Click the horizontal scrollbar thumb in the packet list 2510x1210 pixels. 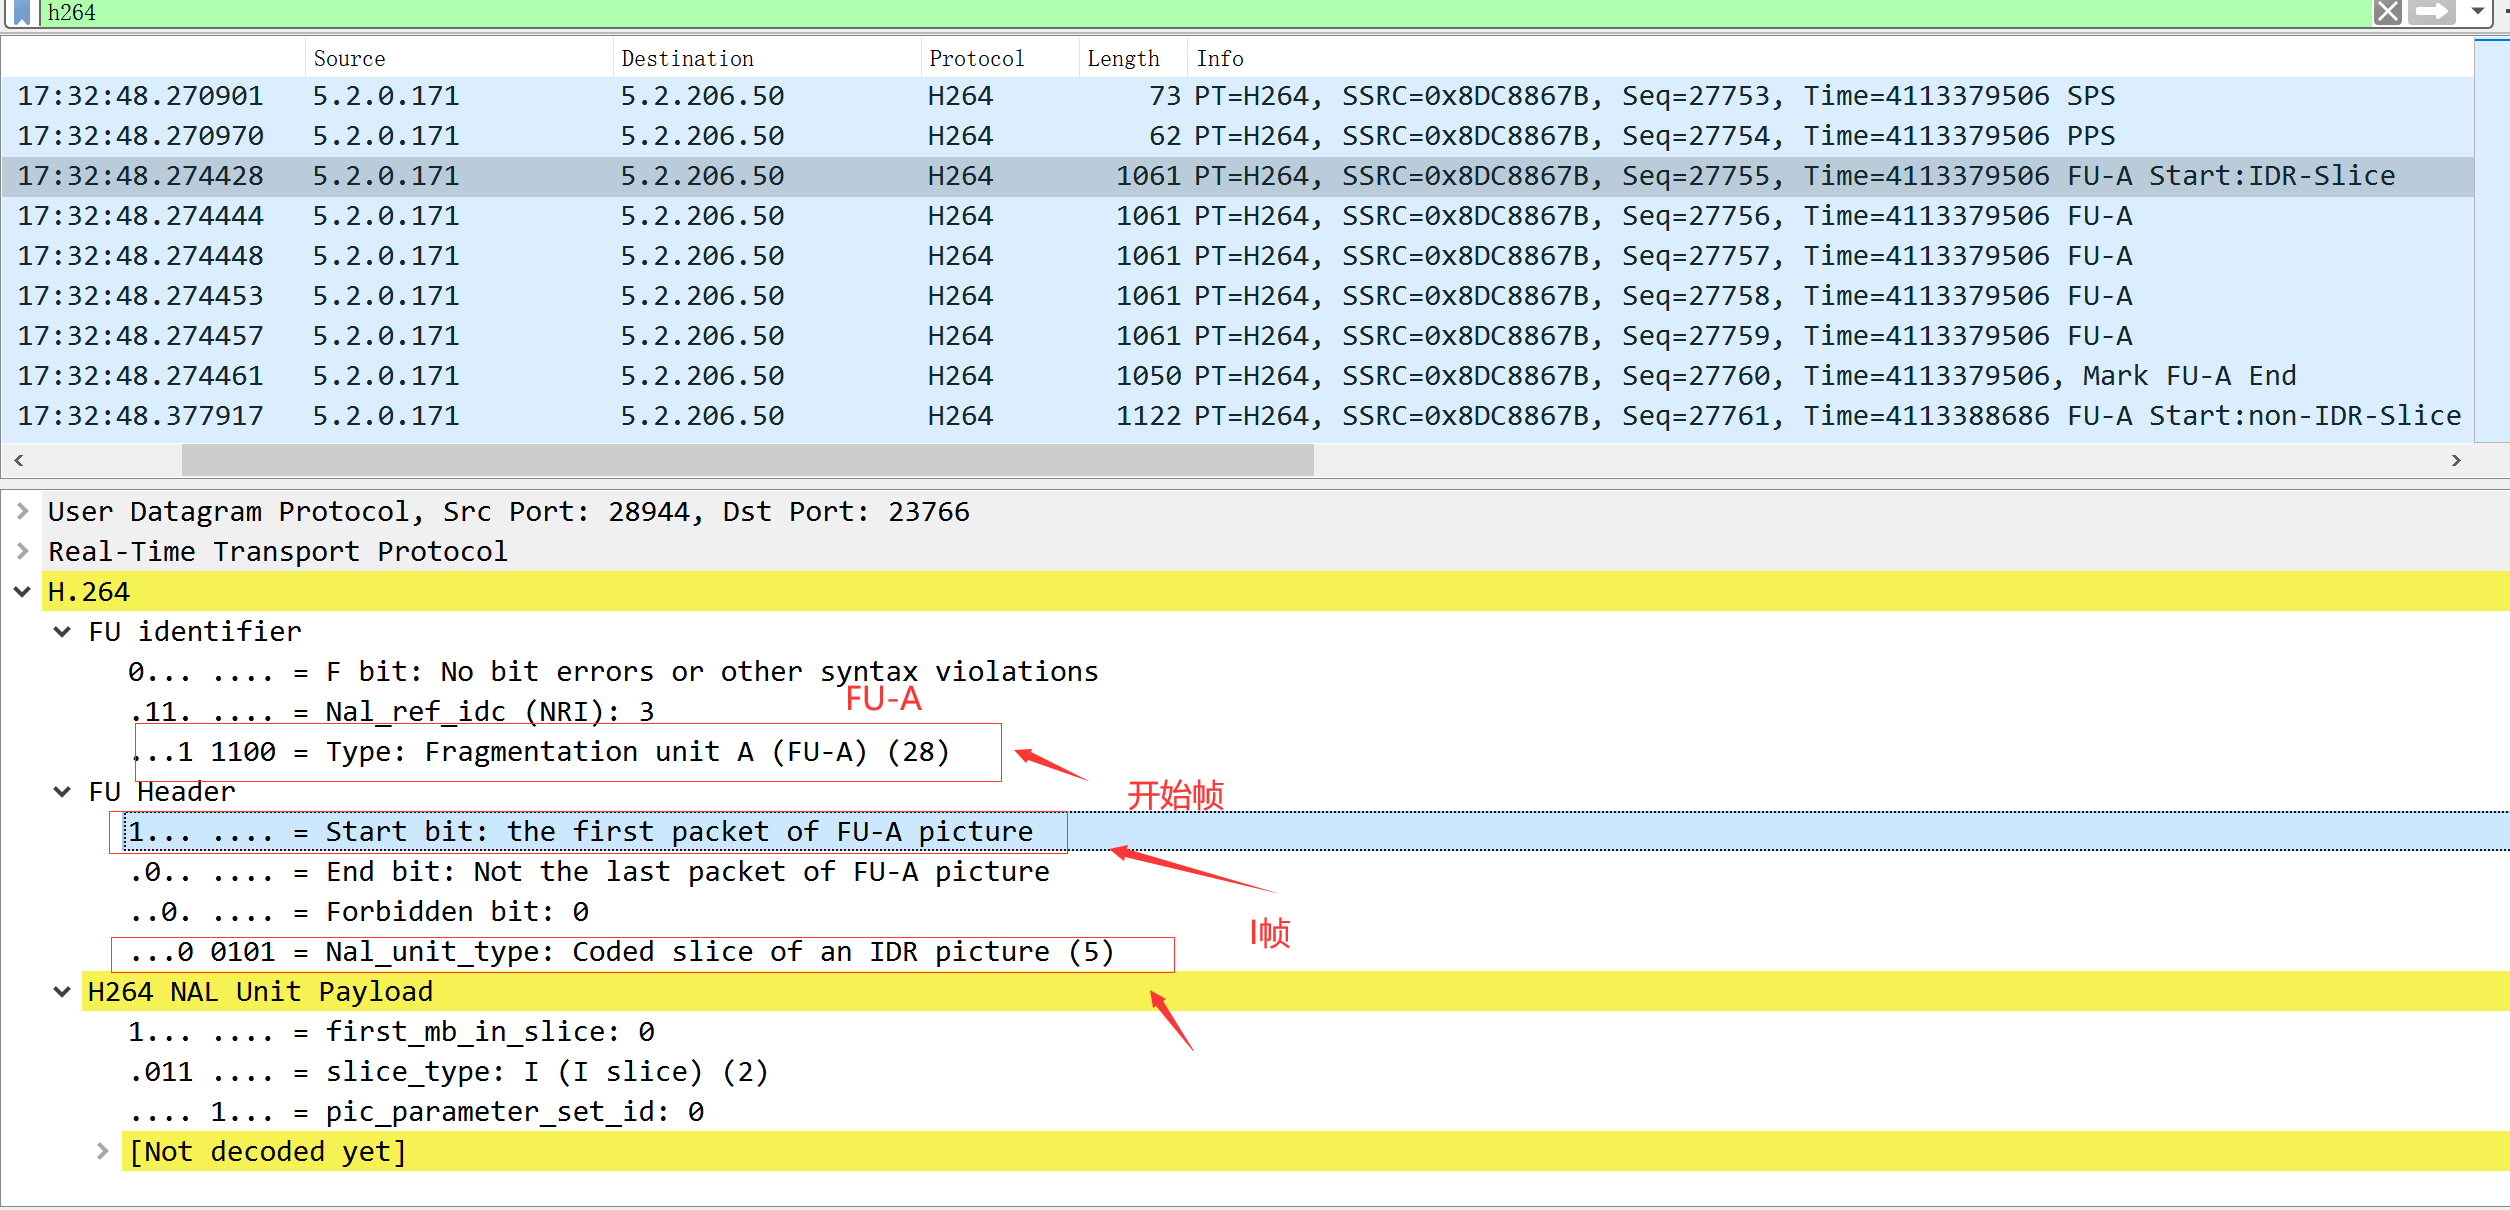(747, 461)
